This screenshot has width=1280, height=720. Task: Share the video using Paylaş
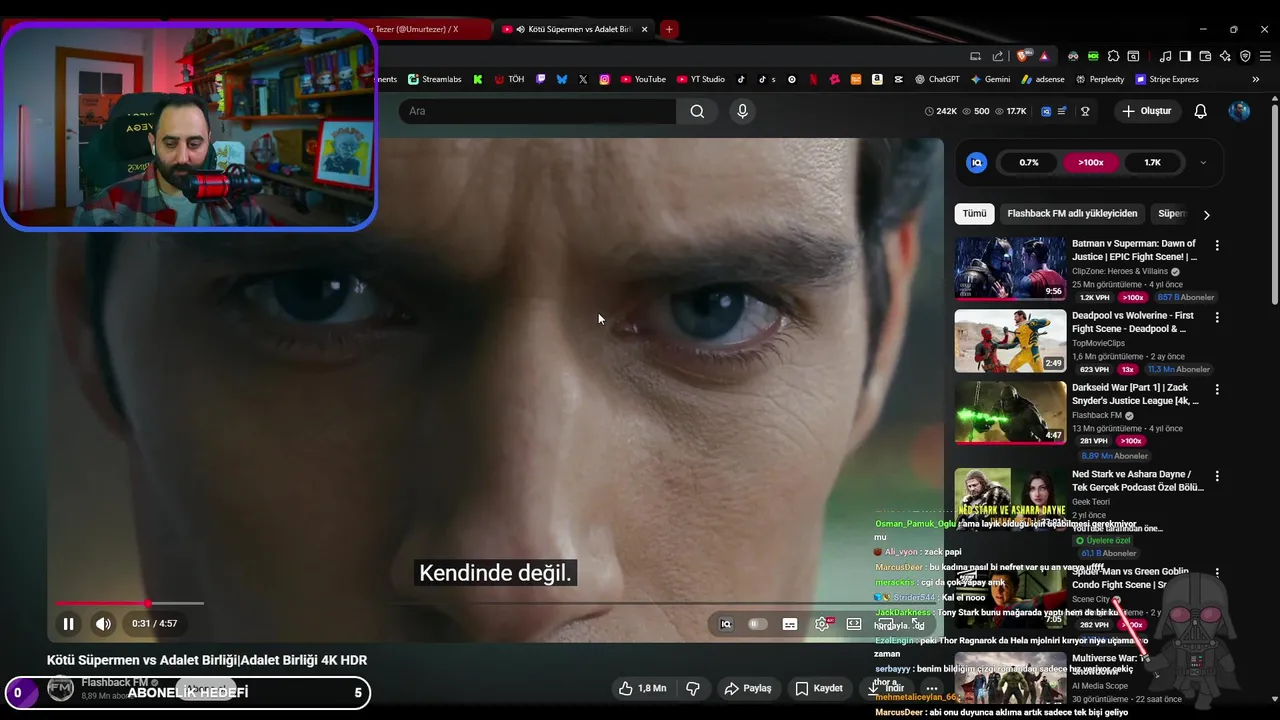click(748, 688)
